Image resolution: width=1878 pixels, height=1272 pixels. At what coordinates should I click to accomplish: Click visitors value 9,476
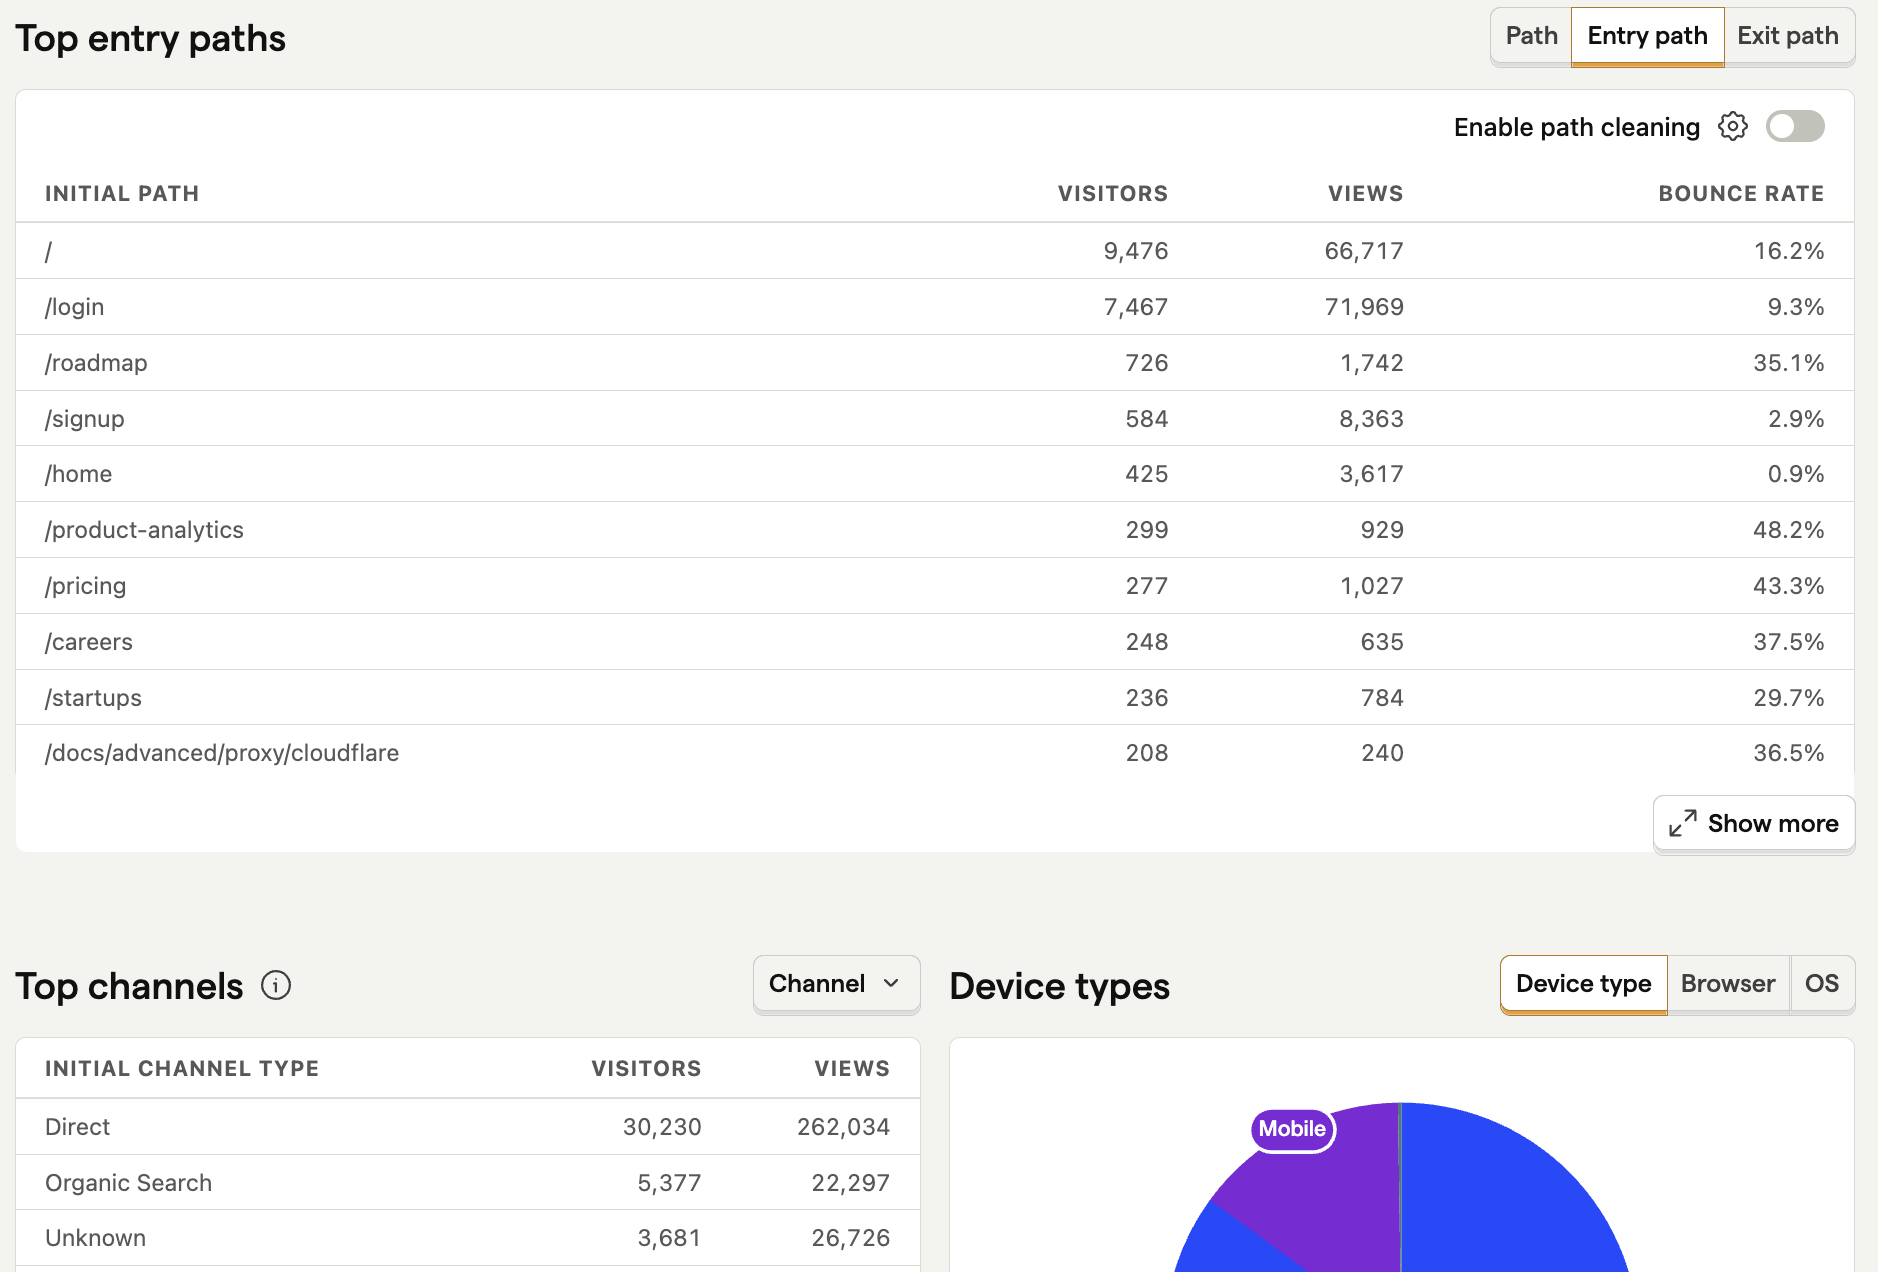(x=1136, y=251)
